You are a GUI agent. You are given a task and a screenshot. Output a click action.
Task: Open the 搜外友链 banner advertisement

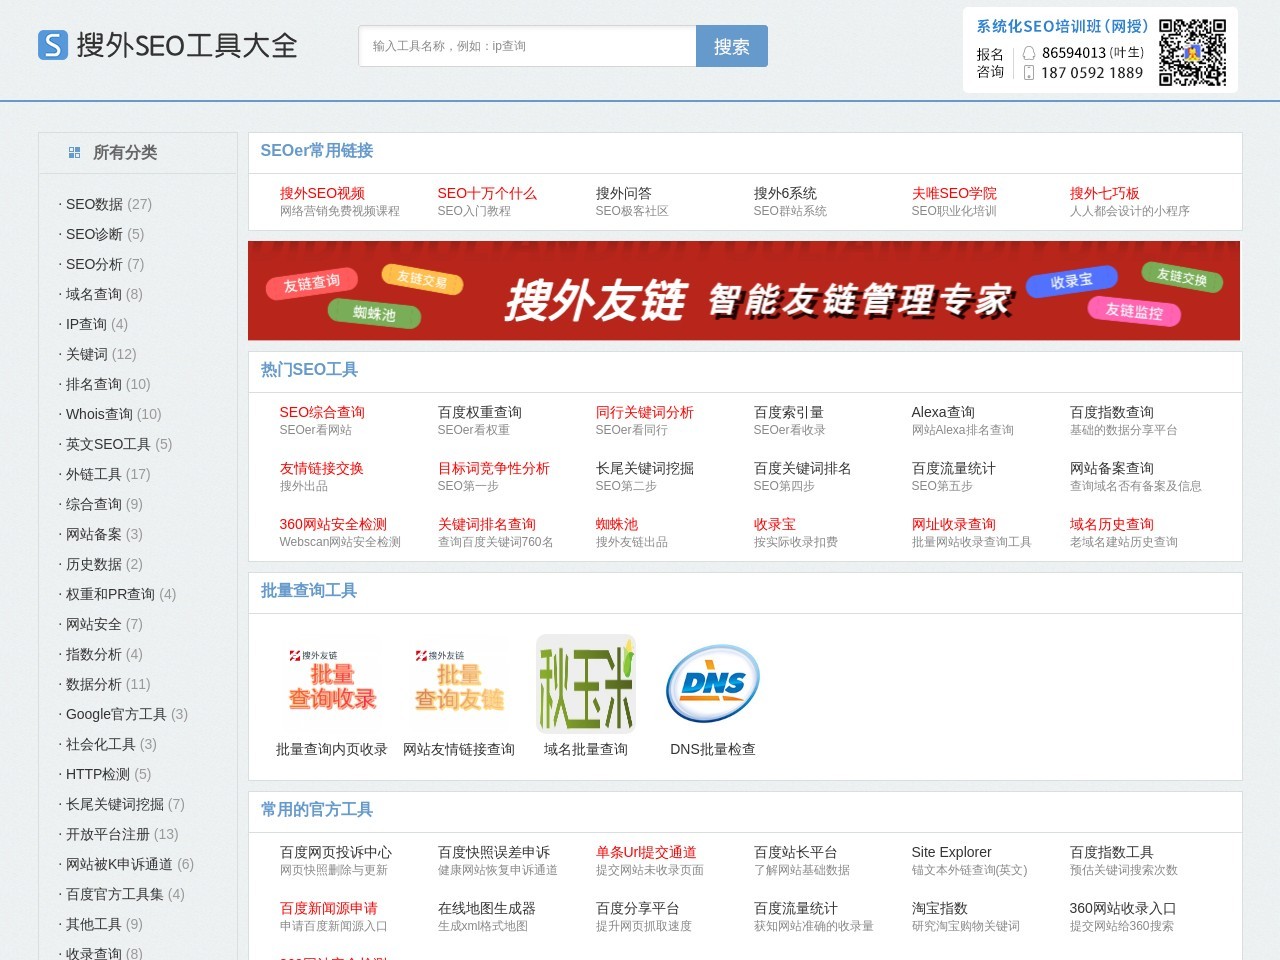[x=744, y=290]
